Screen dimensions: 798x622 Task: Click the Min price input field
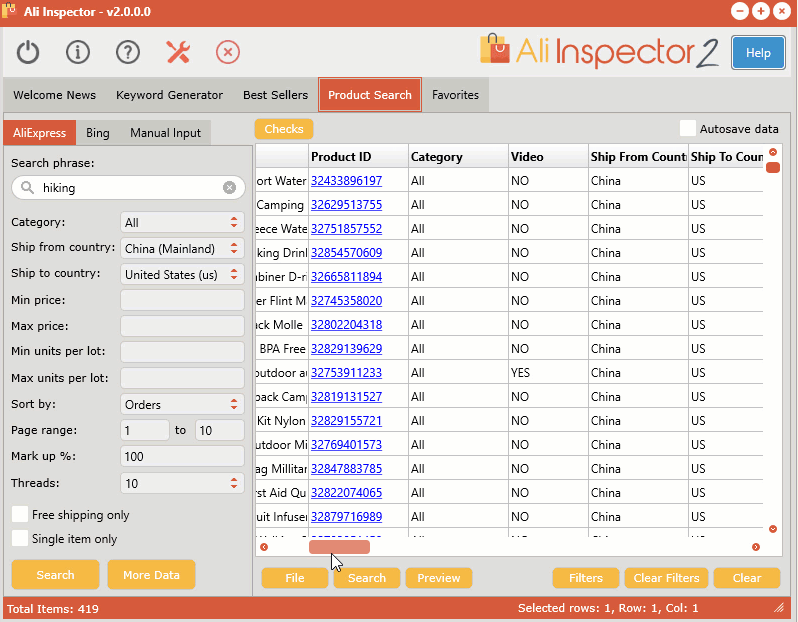click(x=182, y=300)
